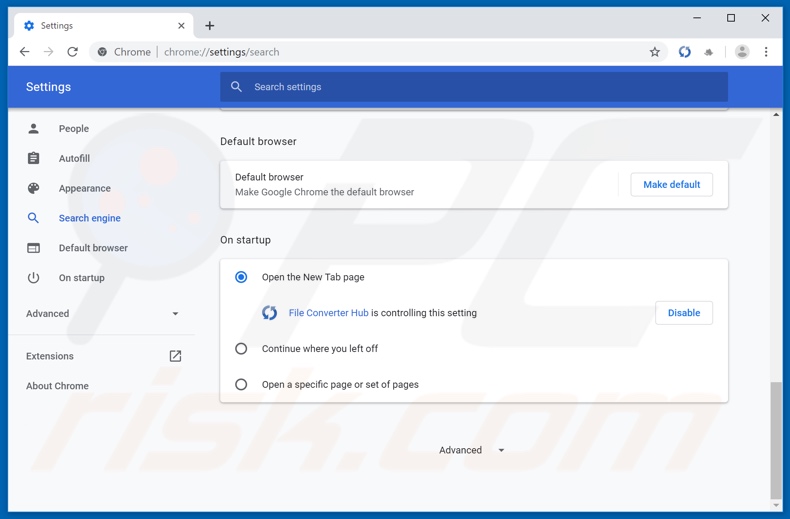Click the user profile avatar icon
This screenshot has width=790, height=519.
pyautogui.click(x=742, y=52)
